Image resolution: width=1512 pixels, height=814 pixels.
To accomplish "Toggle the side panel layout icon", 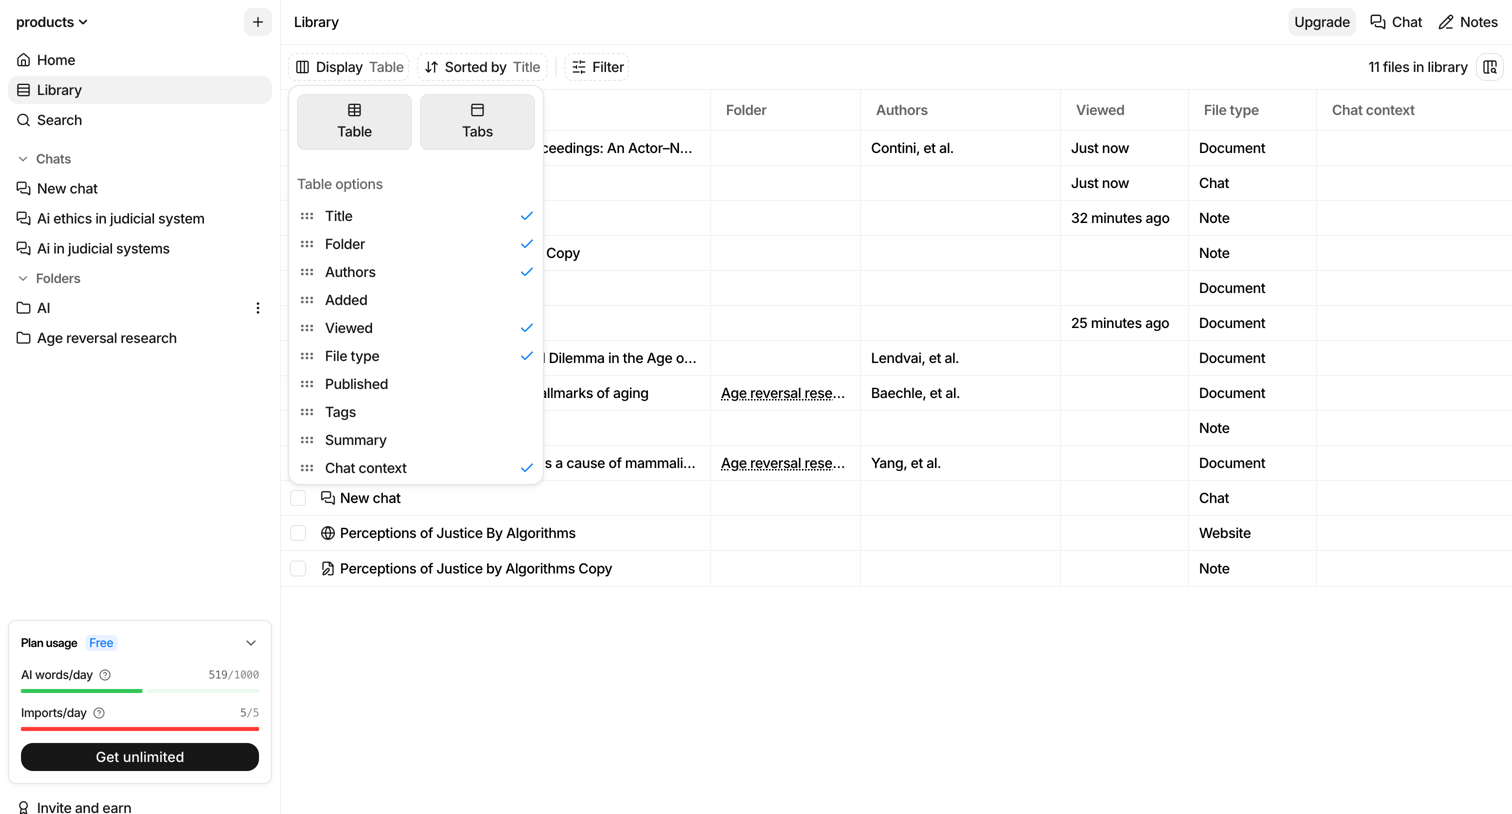I will (1490, 67).
